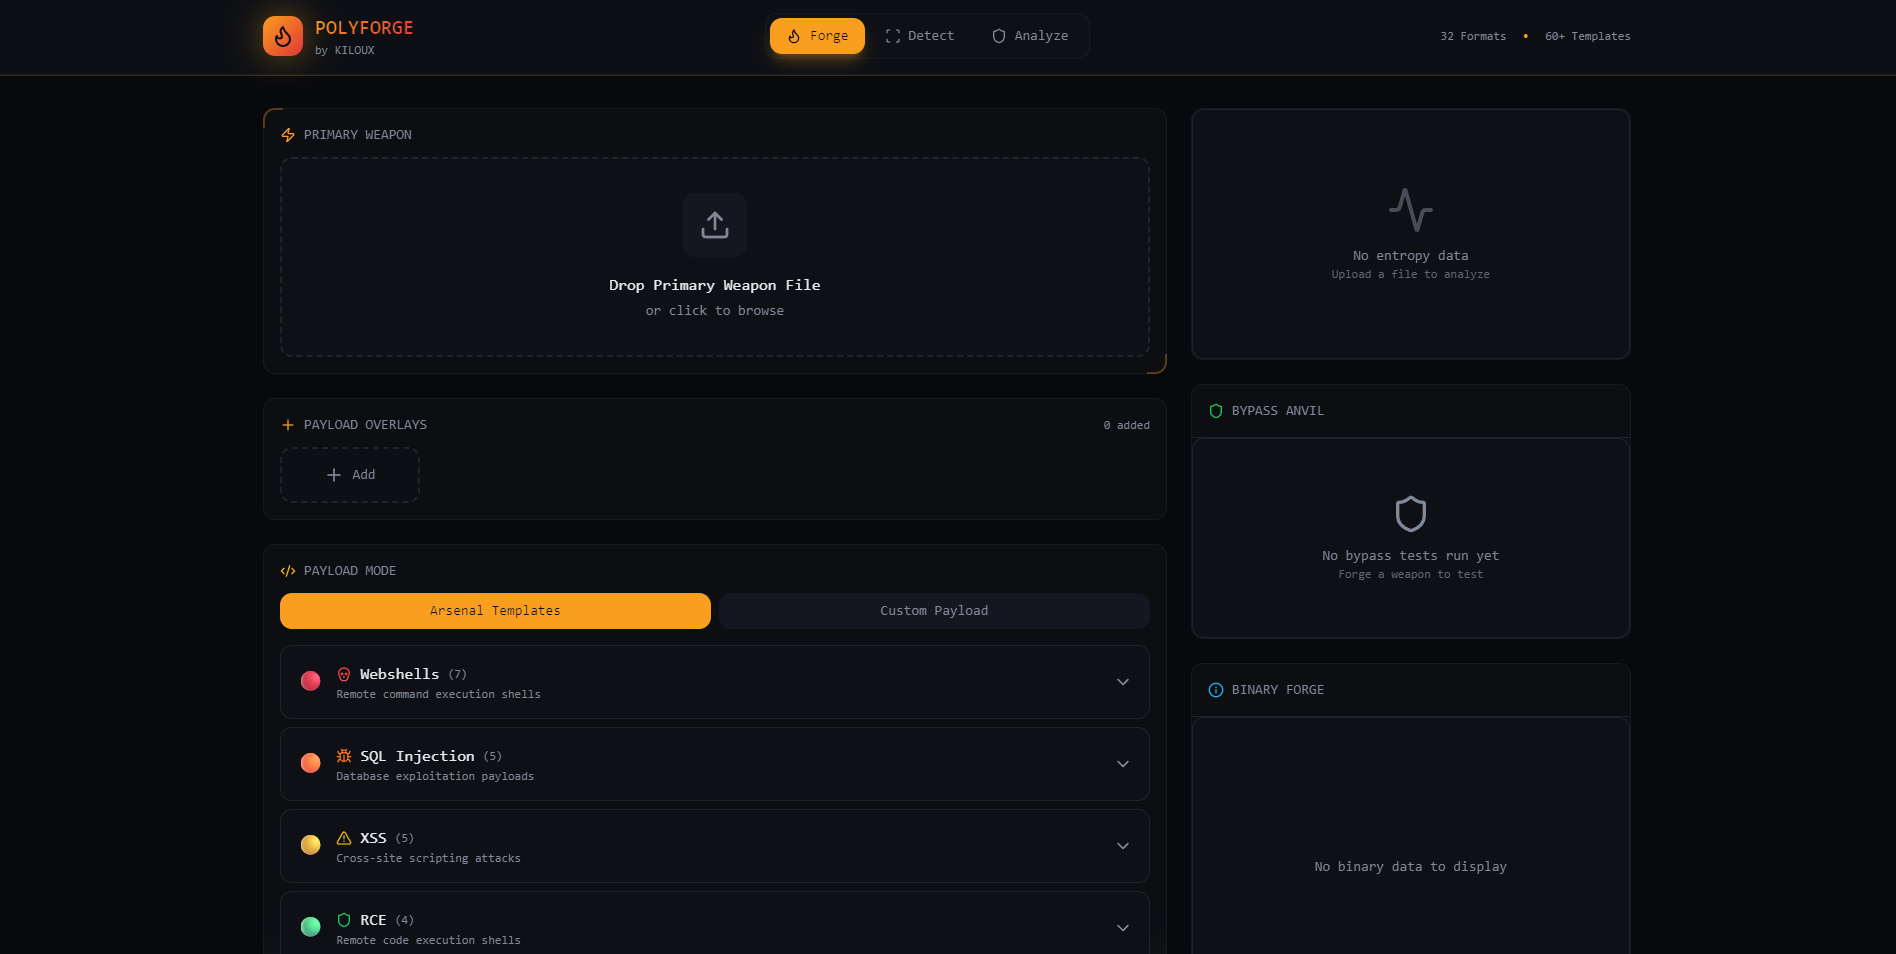
Task: Expand the Webshells category
Action: tap(1123, 682)
